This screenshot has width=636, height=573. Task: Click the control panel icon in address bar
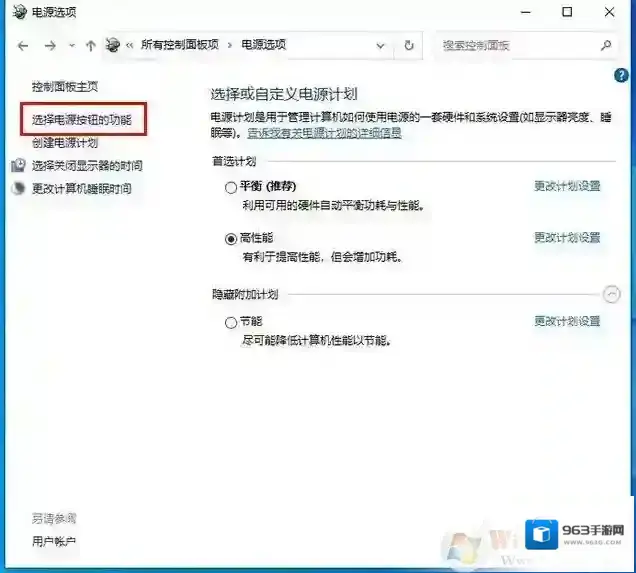(x=113, y=45)
